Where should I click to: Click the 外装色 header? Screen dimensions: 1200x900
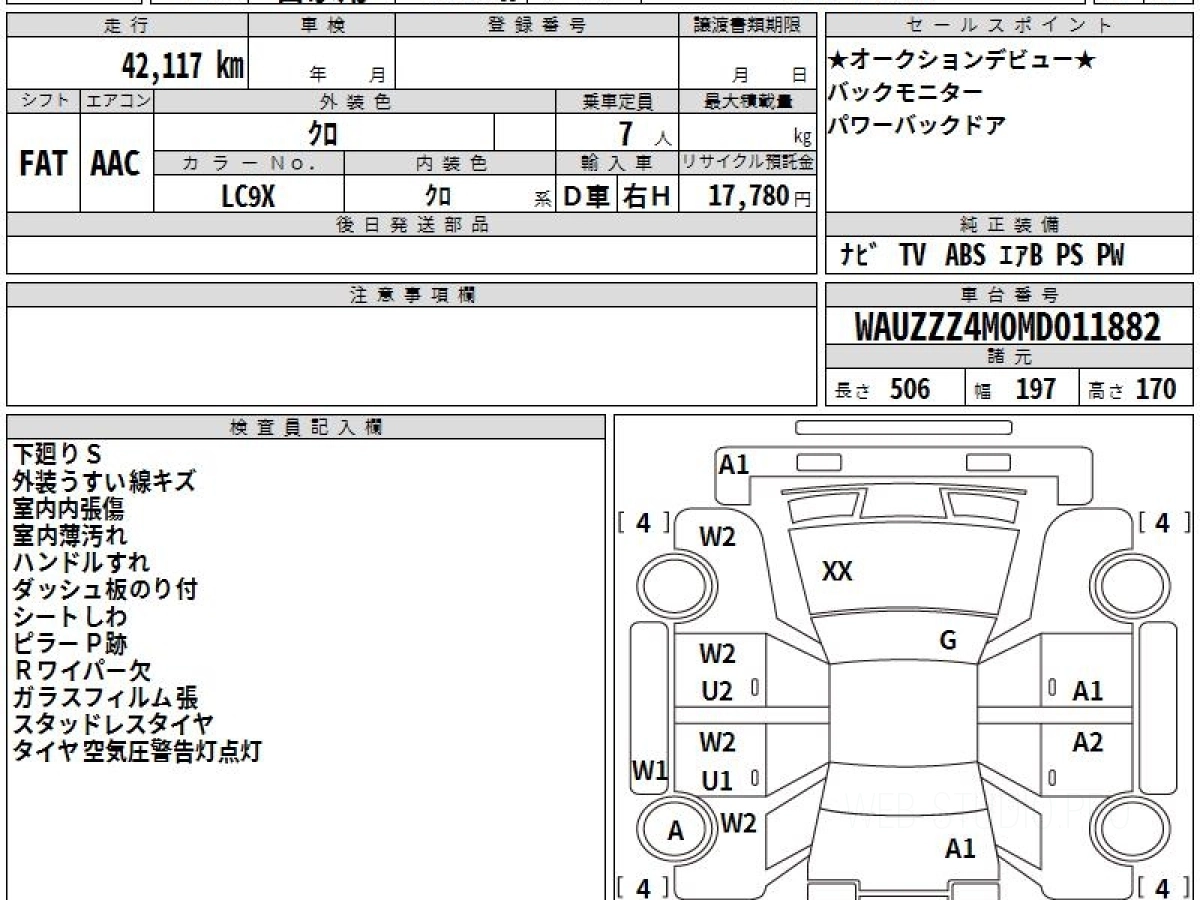(355, 101)
